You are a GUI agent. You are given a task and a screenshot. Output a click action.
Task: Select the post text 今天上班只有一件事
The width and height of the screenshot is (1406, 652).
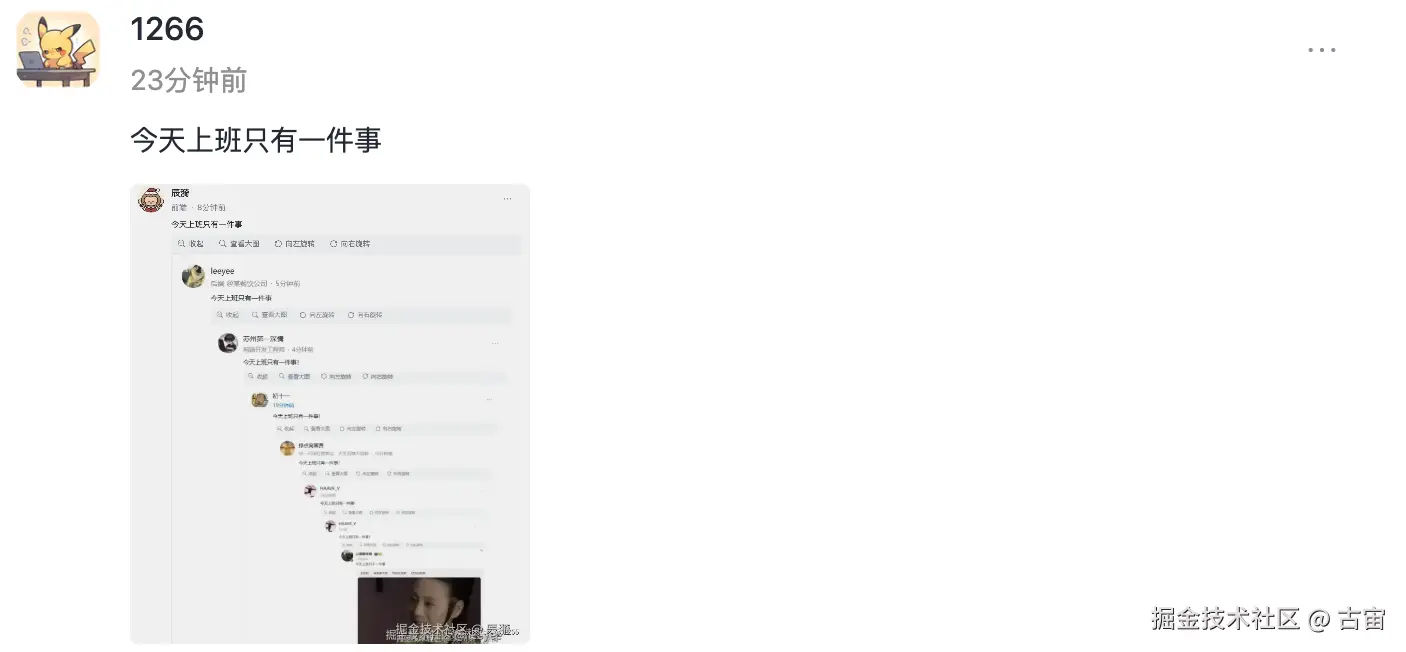tap(256, 140)
